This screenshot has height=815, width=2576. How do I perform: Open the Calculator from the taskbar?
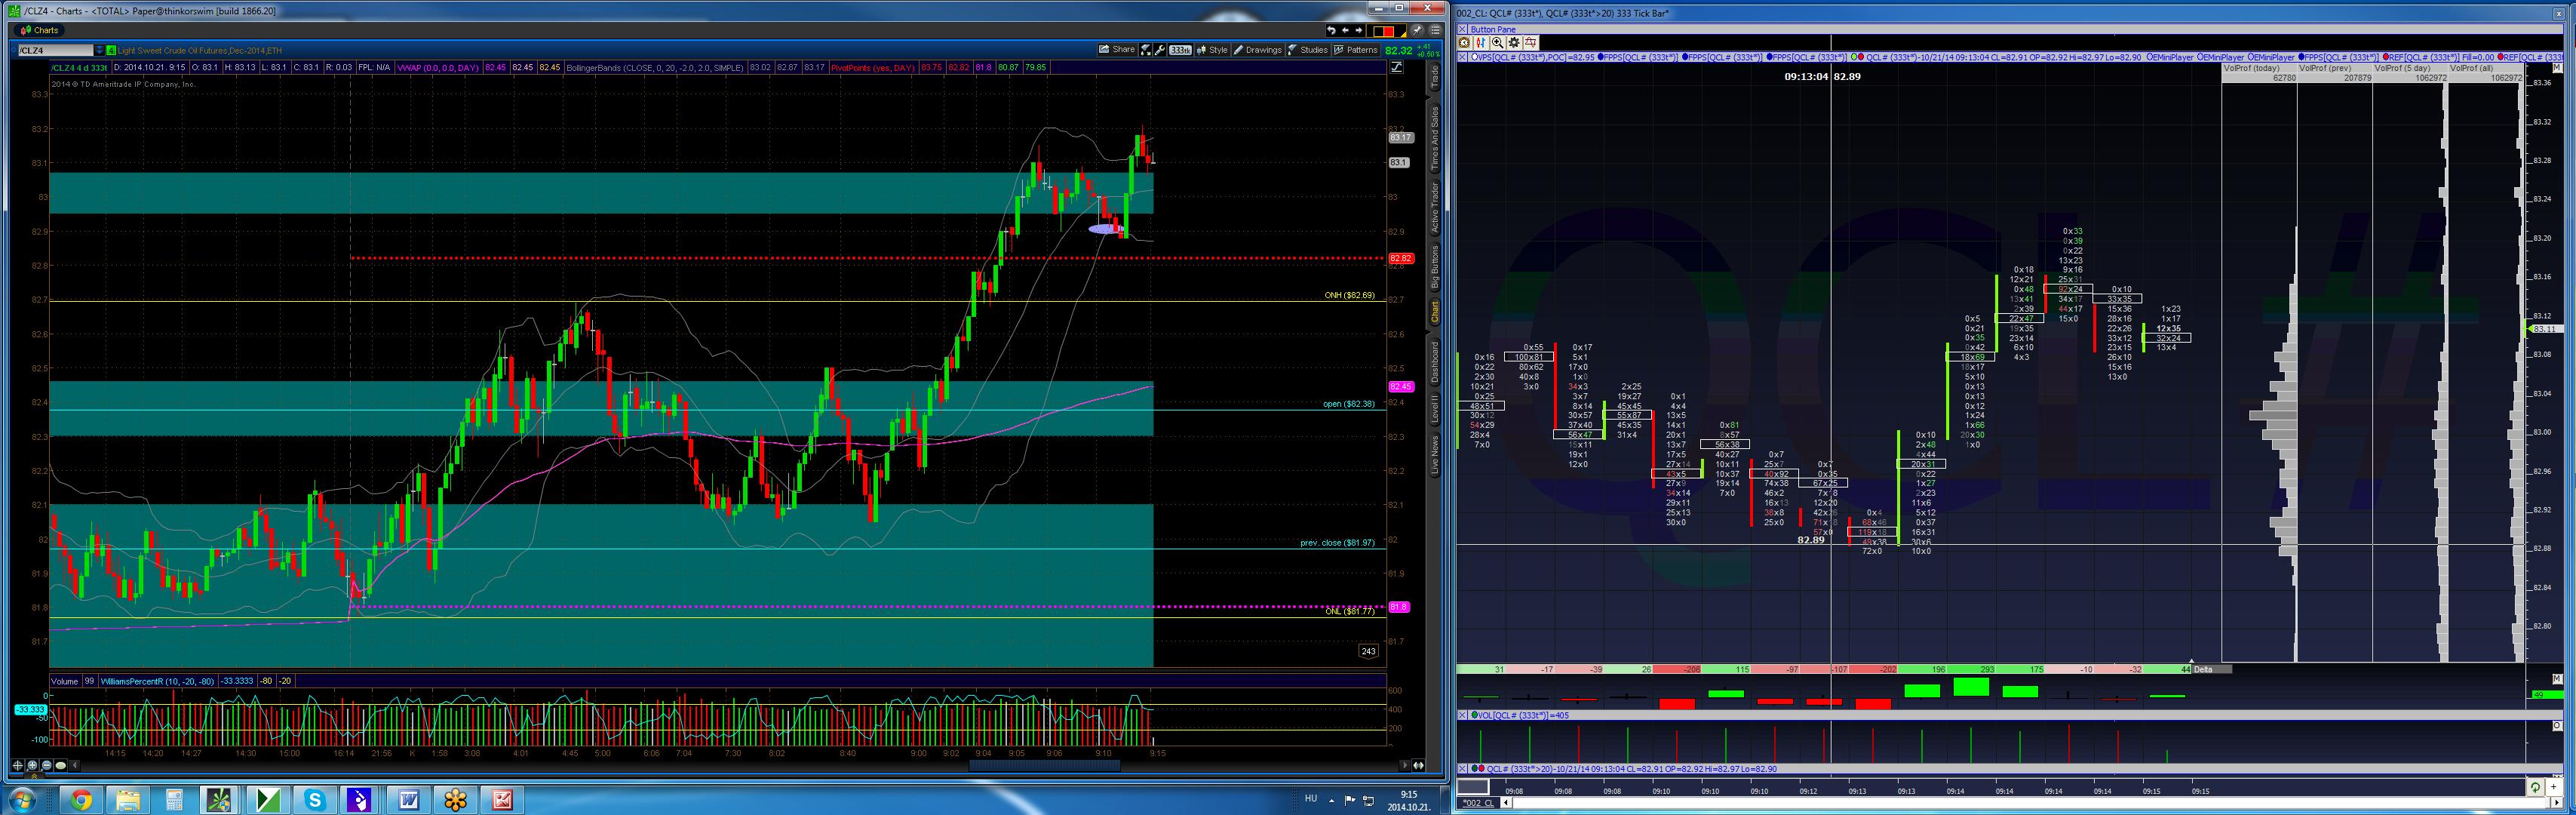[175, 800]
